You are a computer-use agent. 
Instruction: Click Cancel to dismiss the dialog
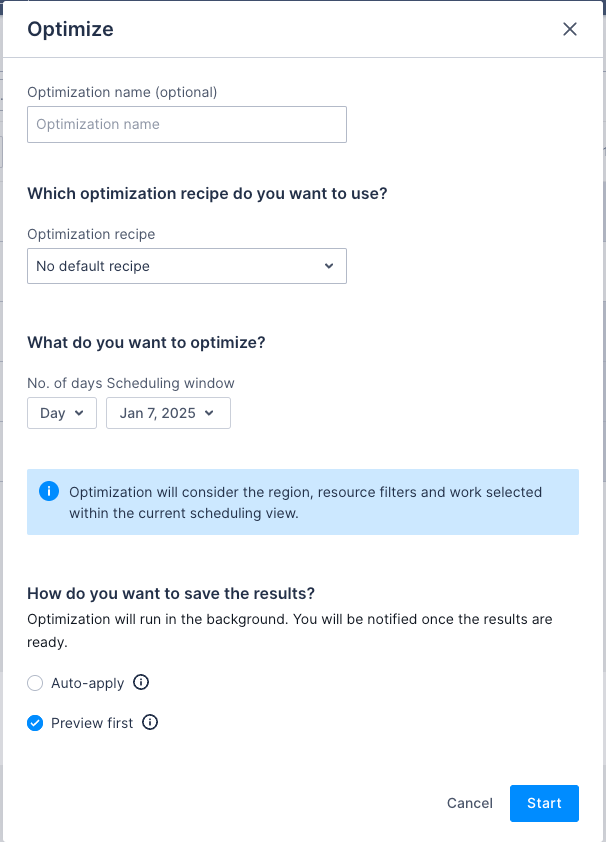tap(469, 803)
